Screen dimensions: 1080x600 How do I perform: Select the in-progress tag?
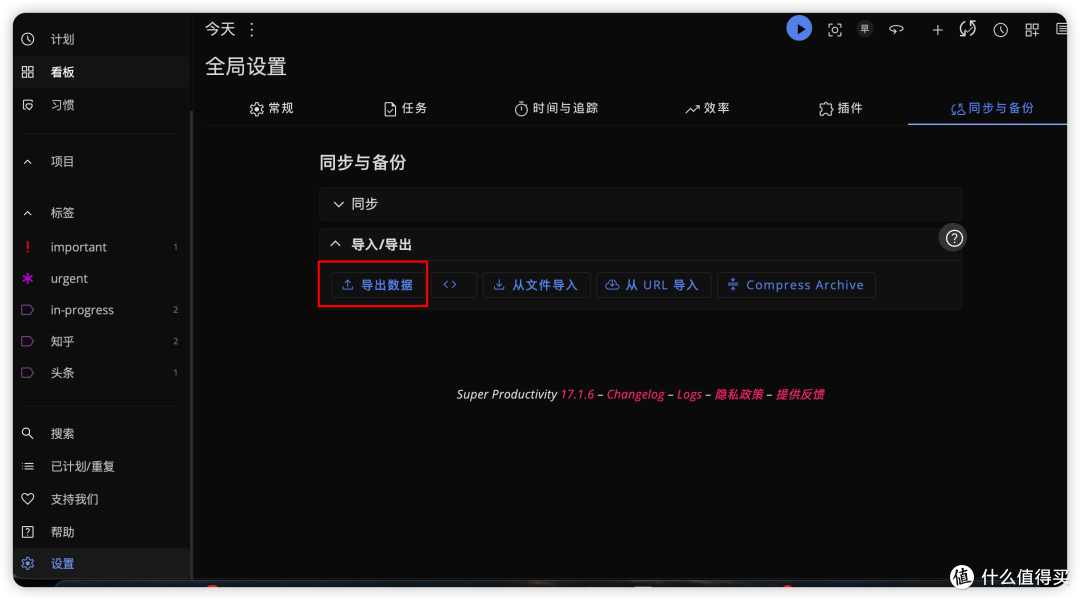coord(101,310)
